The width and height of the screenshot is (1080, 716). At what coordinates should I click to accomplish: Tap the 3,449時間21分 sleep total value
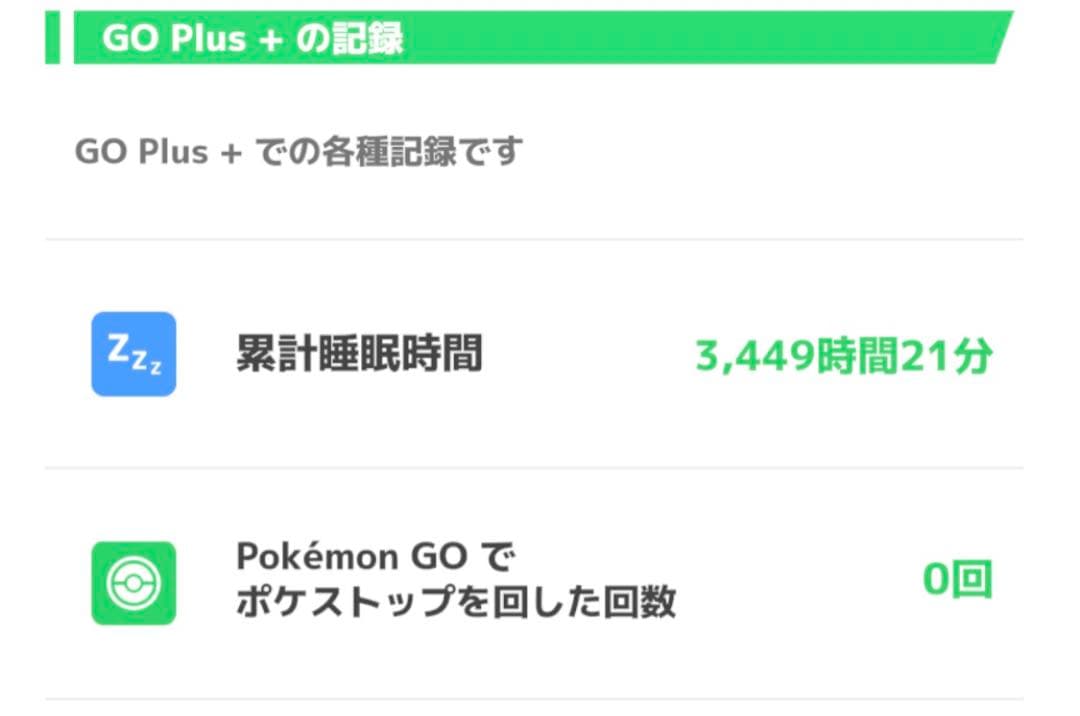click(x=843, y=355)
